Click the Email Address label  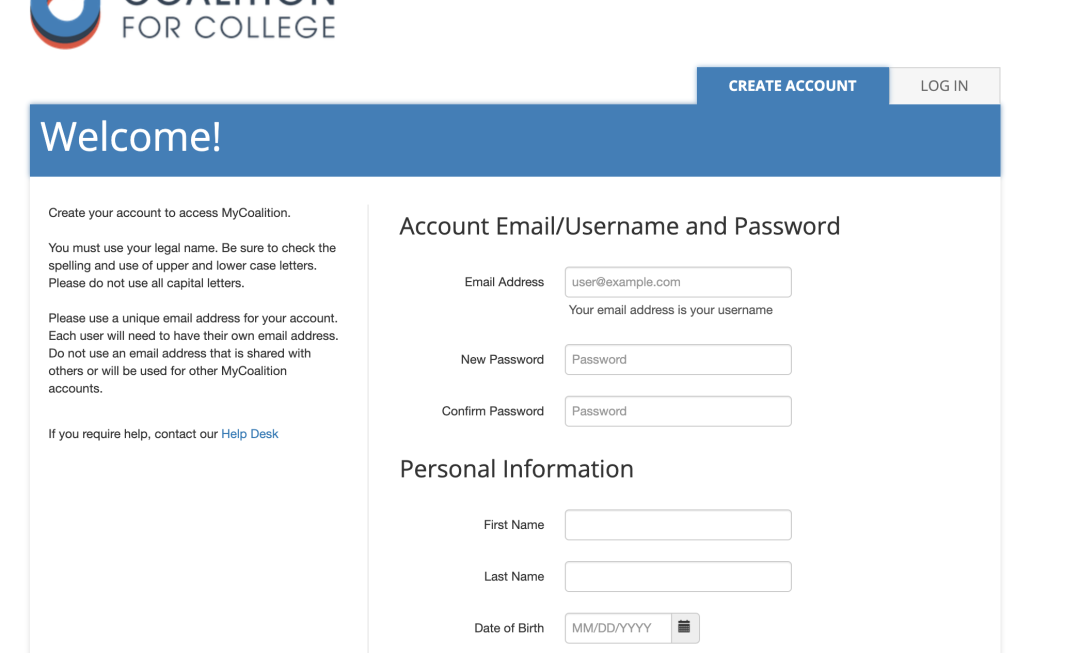point(504,282)
